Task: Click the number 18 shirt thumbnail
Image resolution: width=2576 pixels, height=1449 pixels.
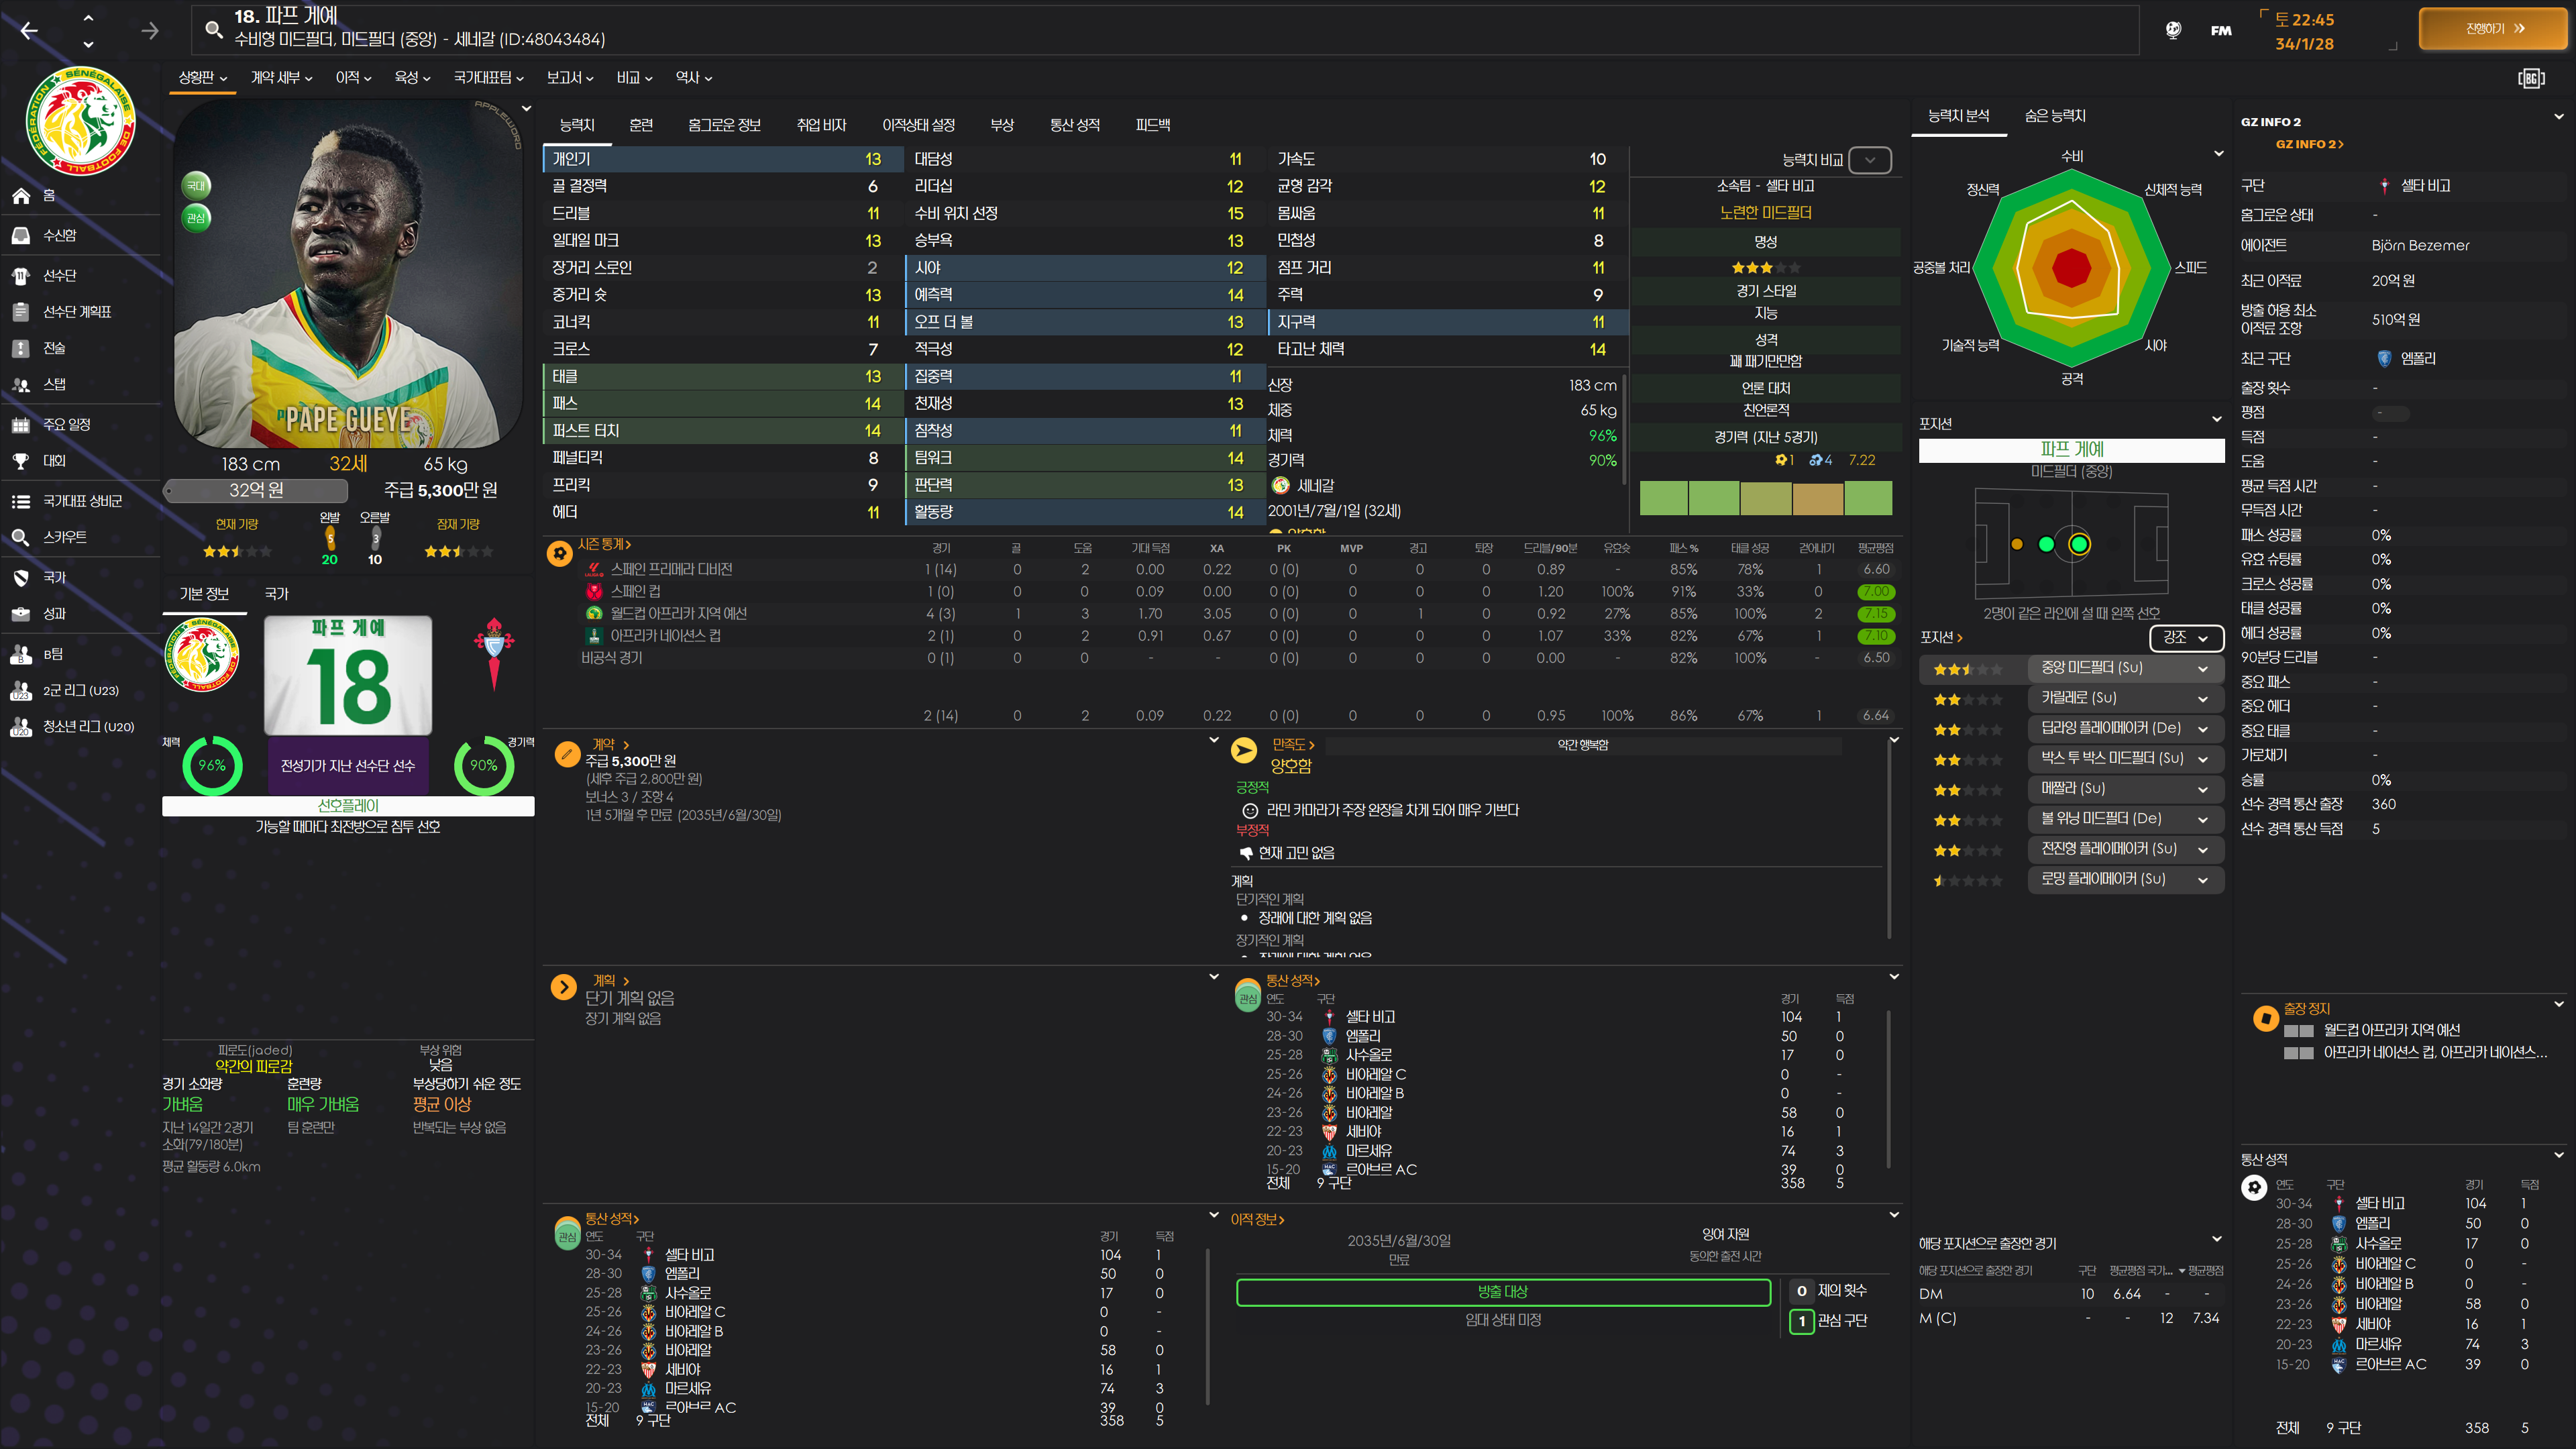Action: pos(348,675)
